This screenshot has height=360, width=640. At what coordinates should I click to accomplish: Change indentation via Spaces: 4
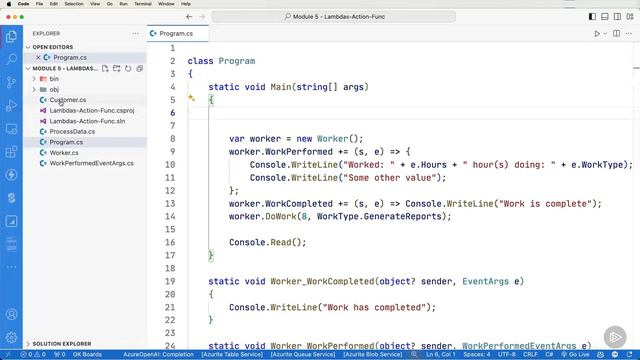477,354
